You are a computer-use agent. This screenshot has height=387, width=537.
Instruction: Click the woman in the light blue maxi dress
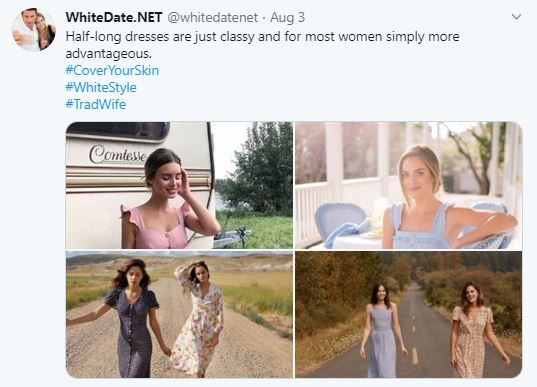(383, 331)
